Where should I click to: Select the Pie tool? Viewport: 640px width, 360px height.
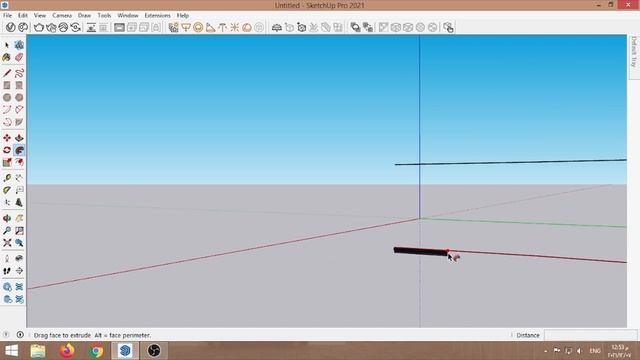[x=19, y=122]
